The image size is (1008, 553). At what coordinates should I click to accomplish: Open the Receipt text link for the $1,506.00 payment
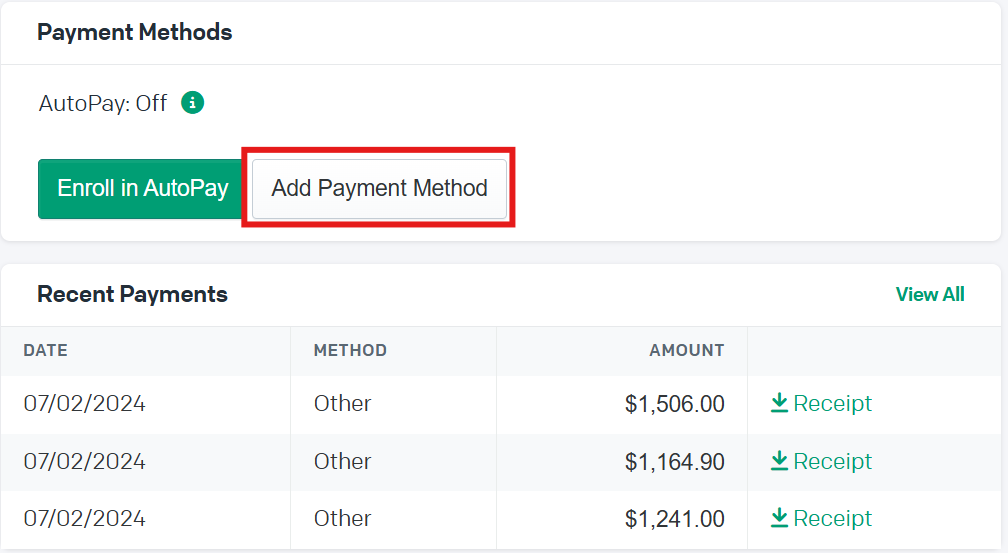coord(832,403)
